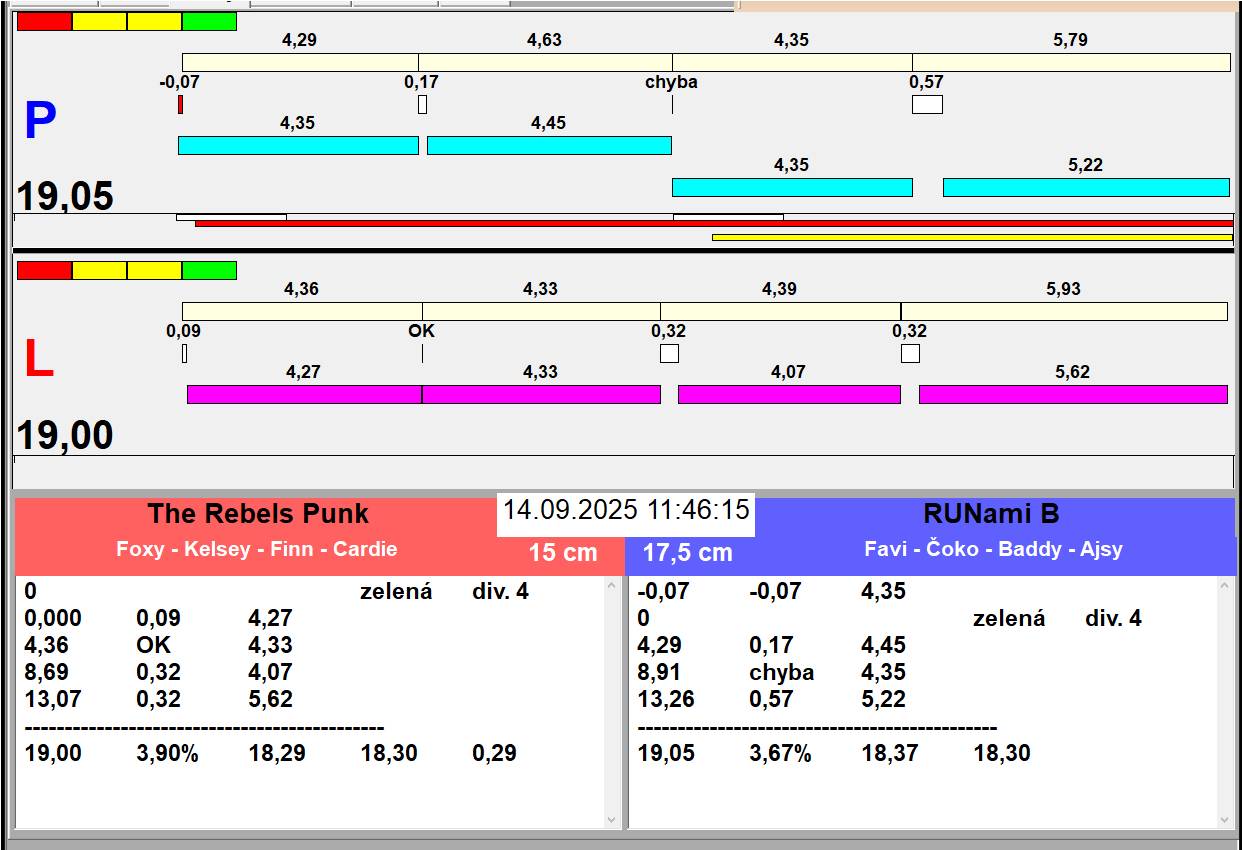The width and height of the screenshot is (1242, 850).
Task: Click the cream 5,93 segment bar in lane L
Action: [1063, 311]
